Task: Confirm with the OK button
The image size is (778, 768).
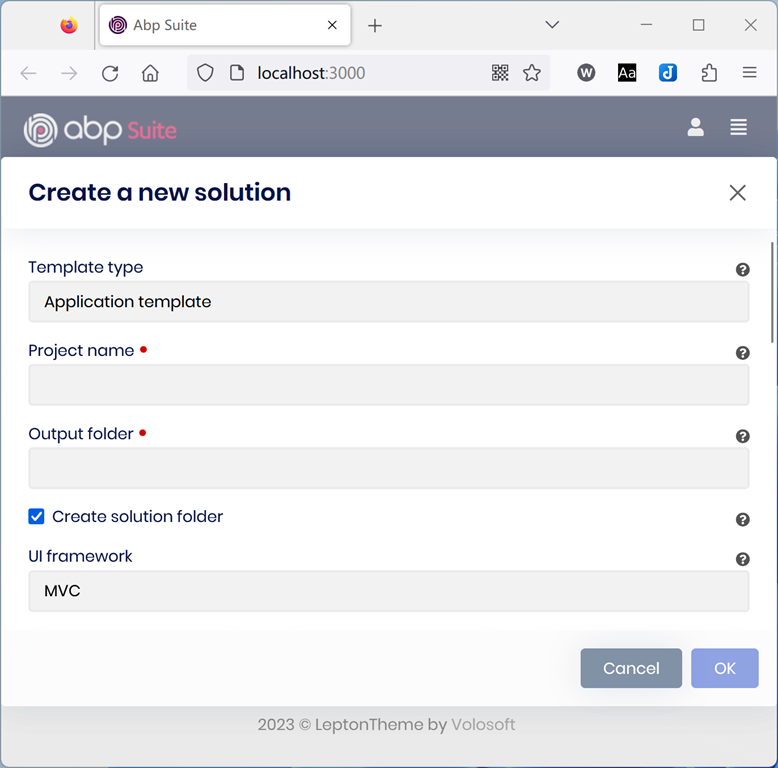Action: tap(724, 668)
